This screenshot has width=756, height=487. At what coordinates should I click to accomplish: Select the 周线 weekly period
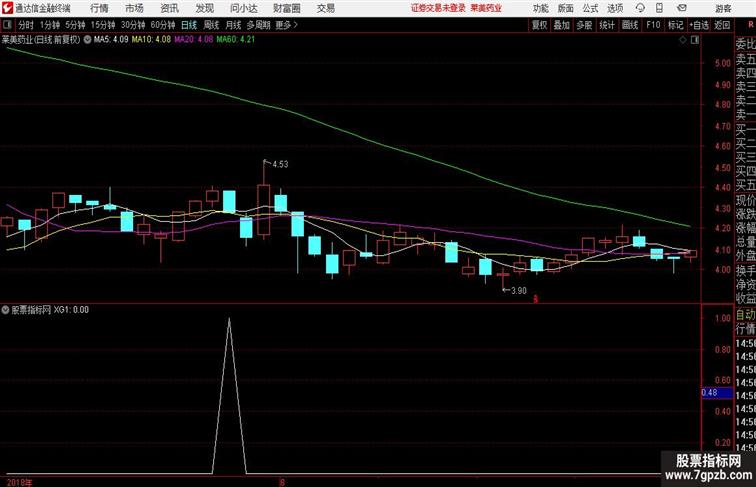pos(211,25)
